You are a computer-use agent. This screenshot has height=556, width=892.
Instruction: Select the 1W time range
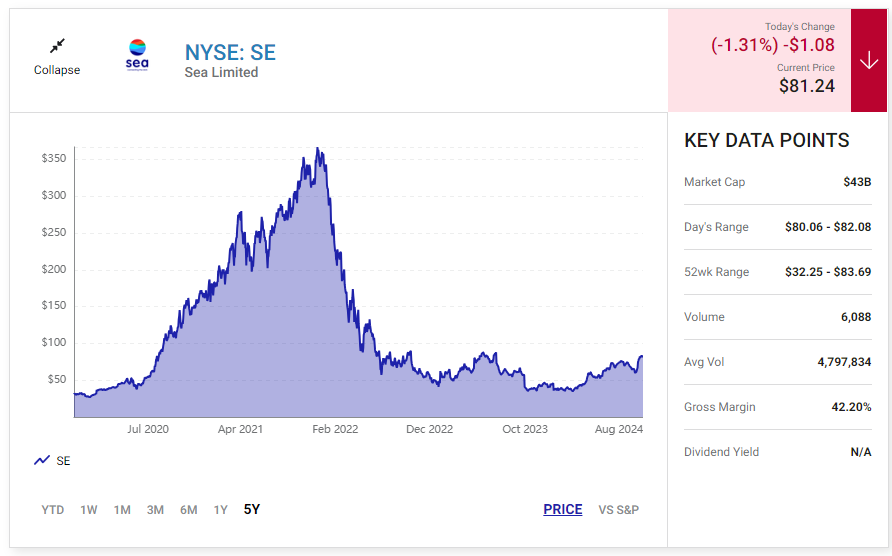89,510
